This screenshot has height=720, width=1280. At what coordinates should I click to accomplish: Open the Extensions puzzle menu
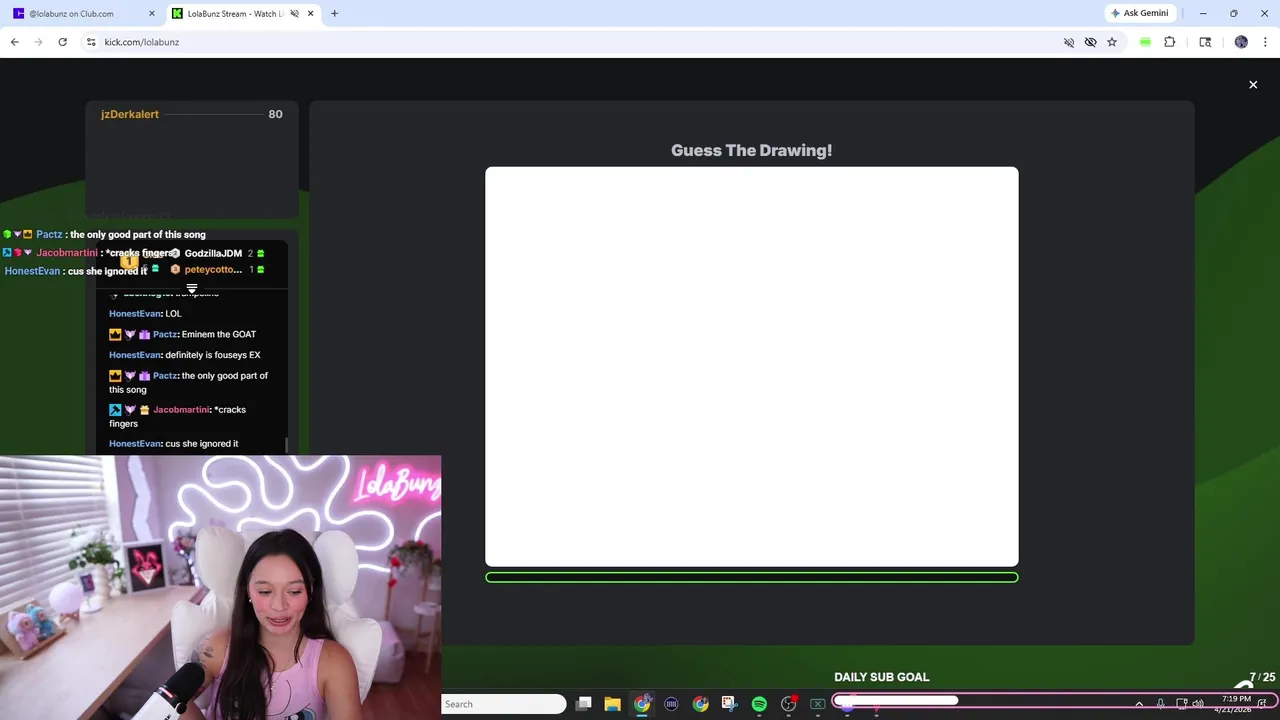(1169, 42)
